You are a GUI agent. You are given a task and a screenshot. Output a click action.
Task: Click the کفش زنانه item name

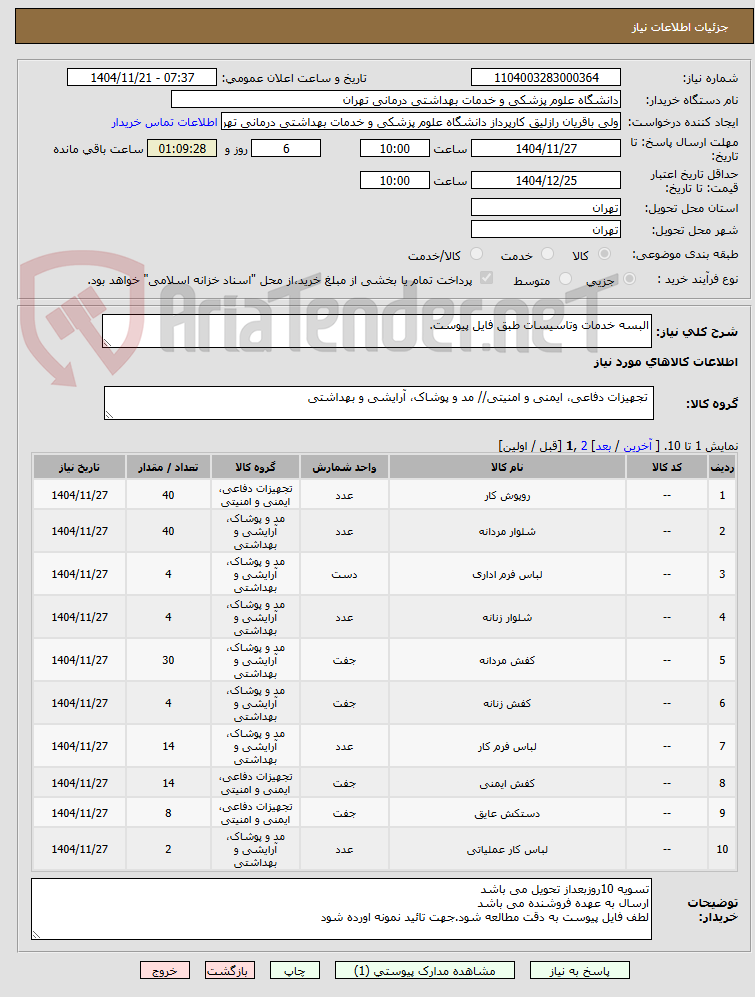(x=507, y=703)
